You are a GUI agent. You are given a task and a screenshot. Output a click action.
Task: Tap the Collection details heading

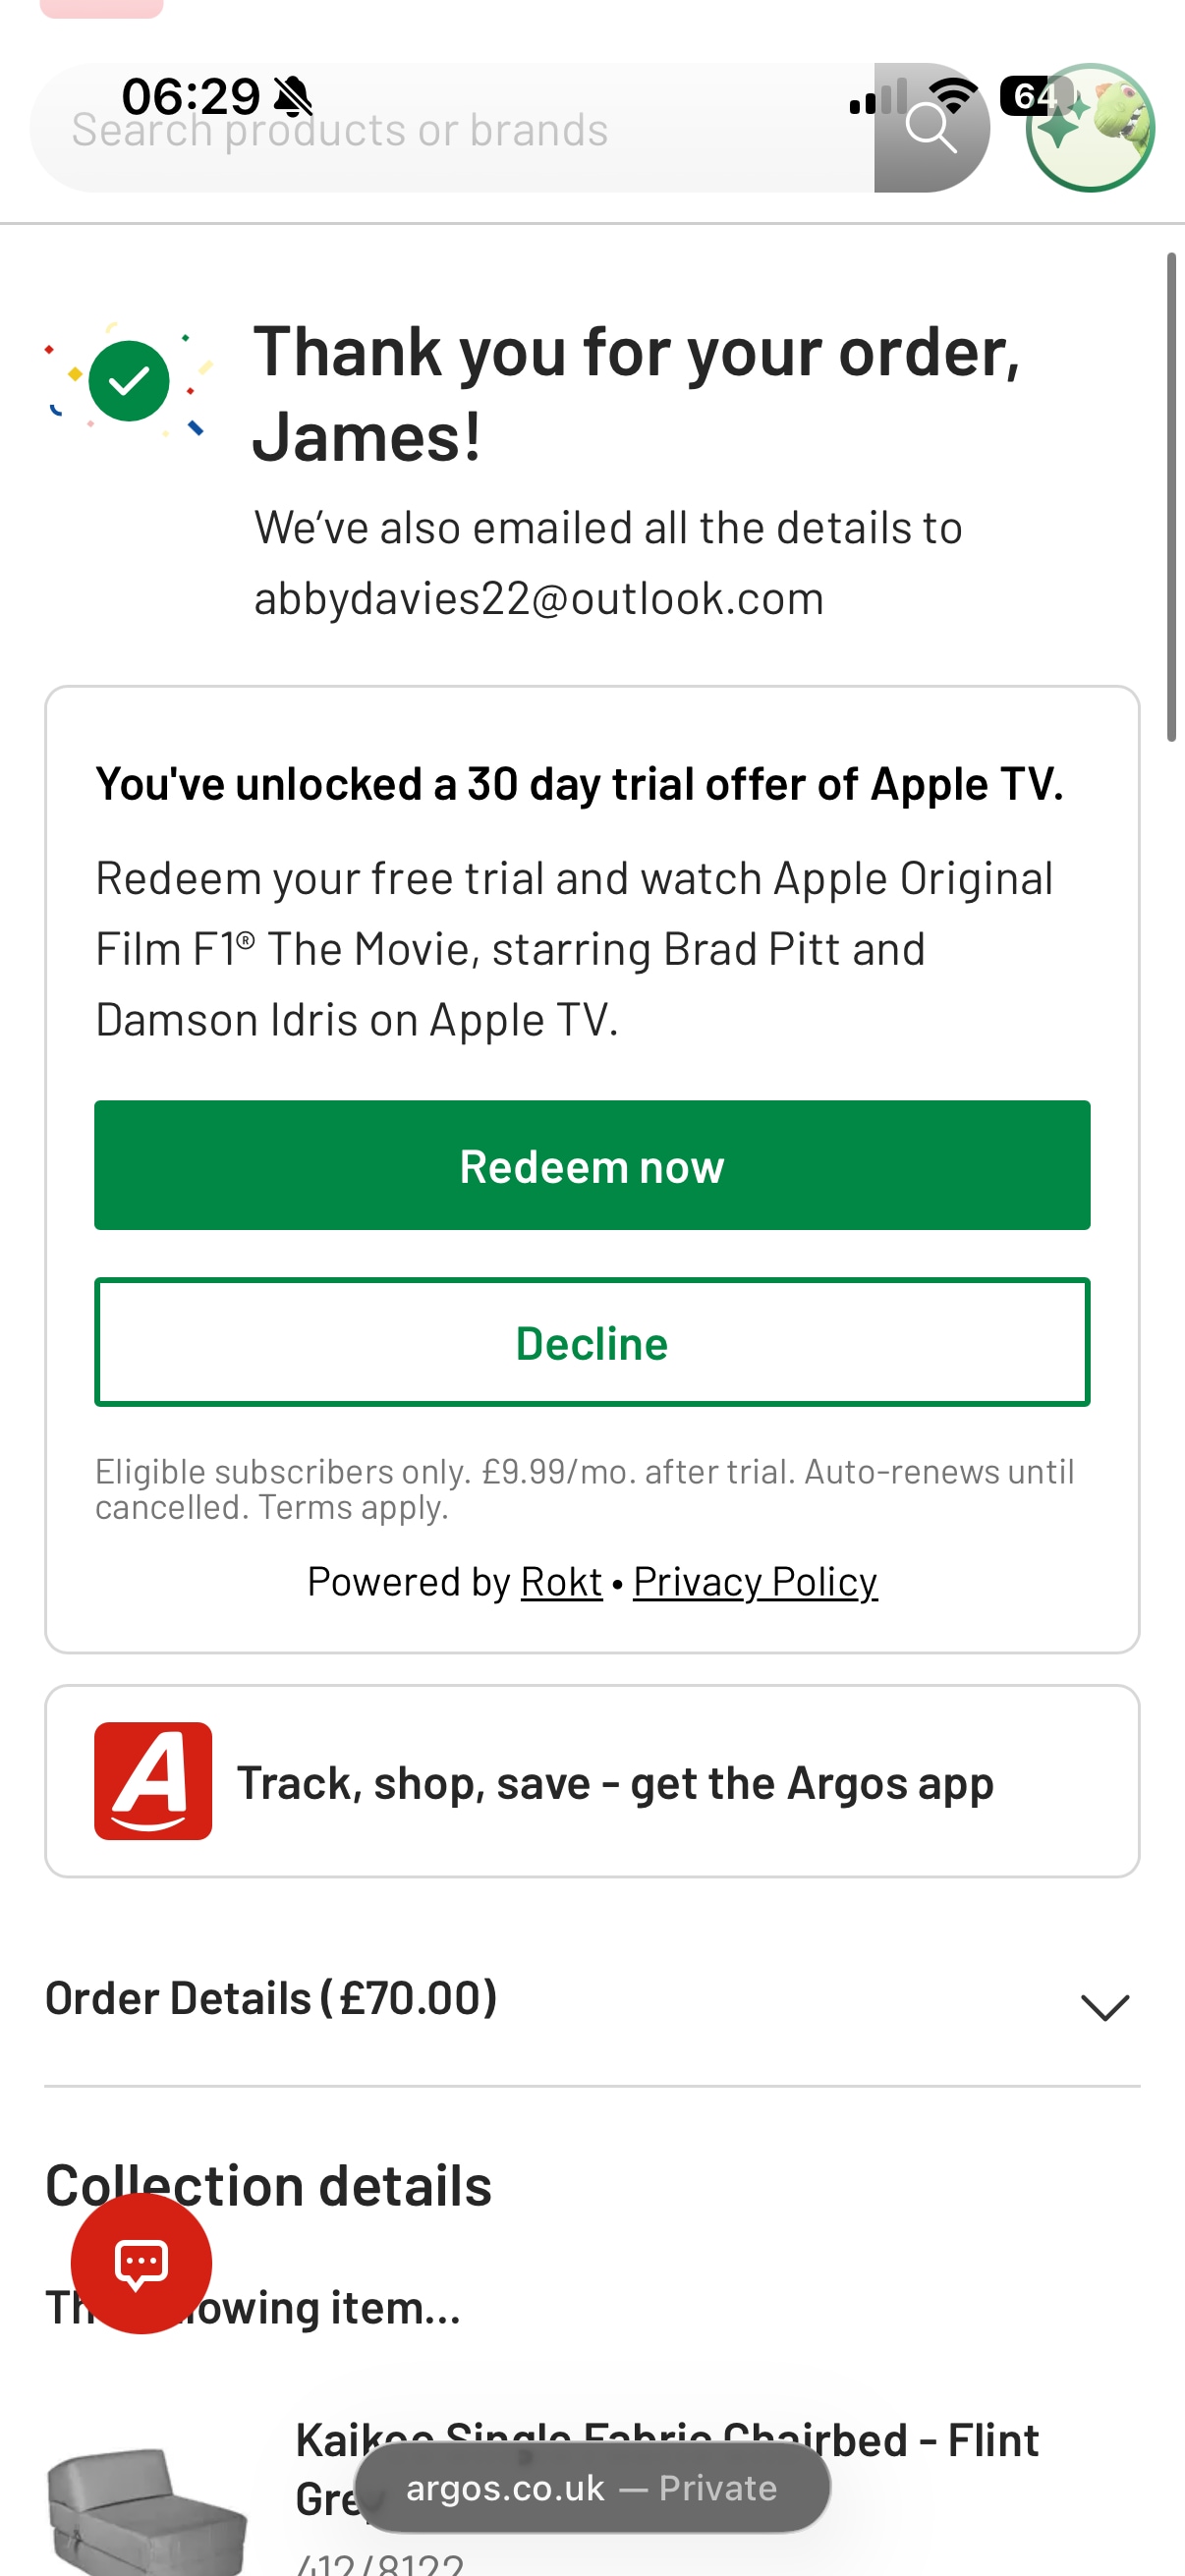point(269,2186)
